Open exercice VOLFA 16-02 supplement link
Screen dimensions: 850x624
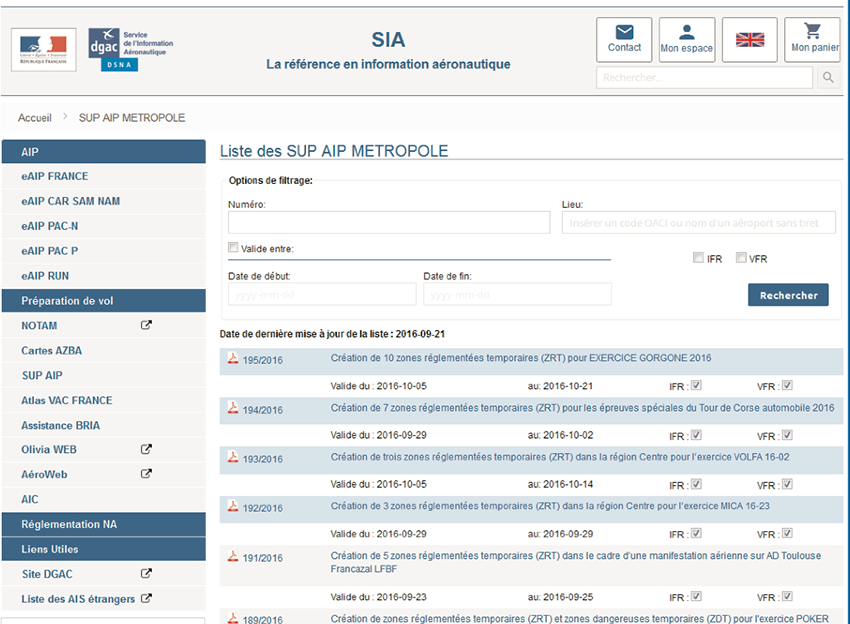click(x=560, y=457)
